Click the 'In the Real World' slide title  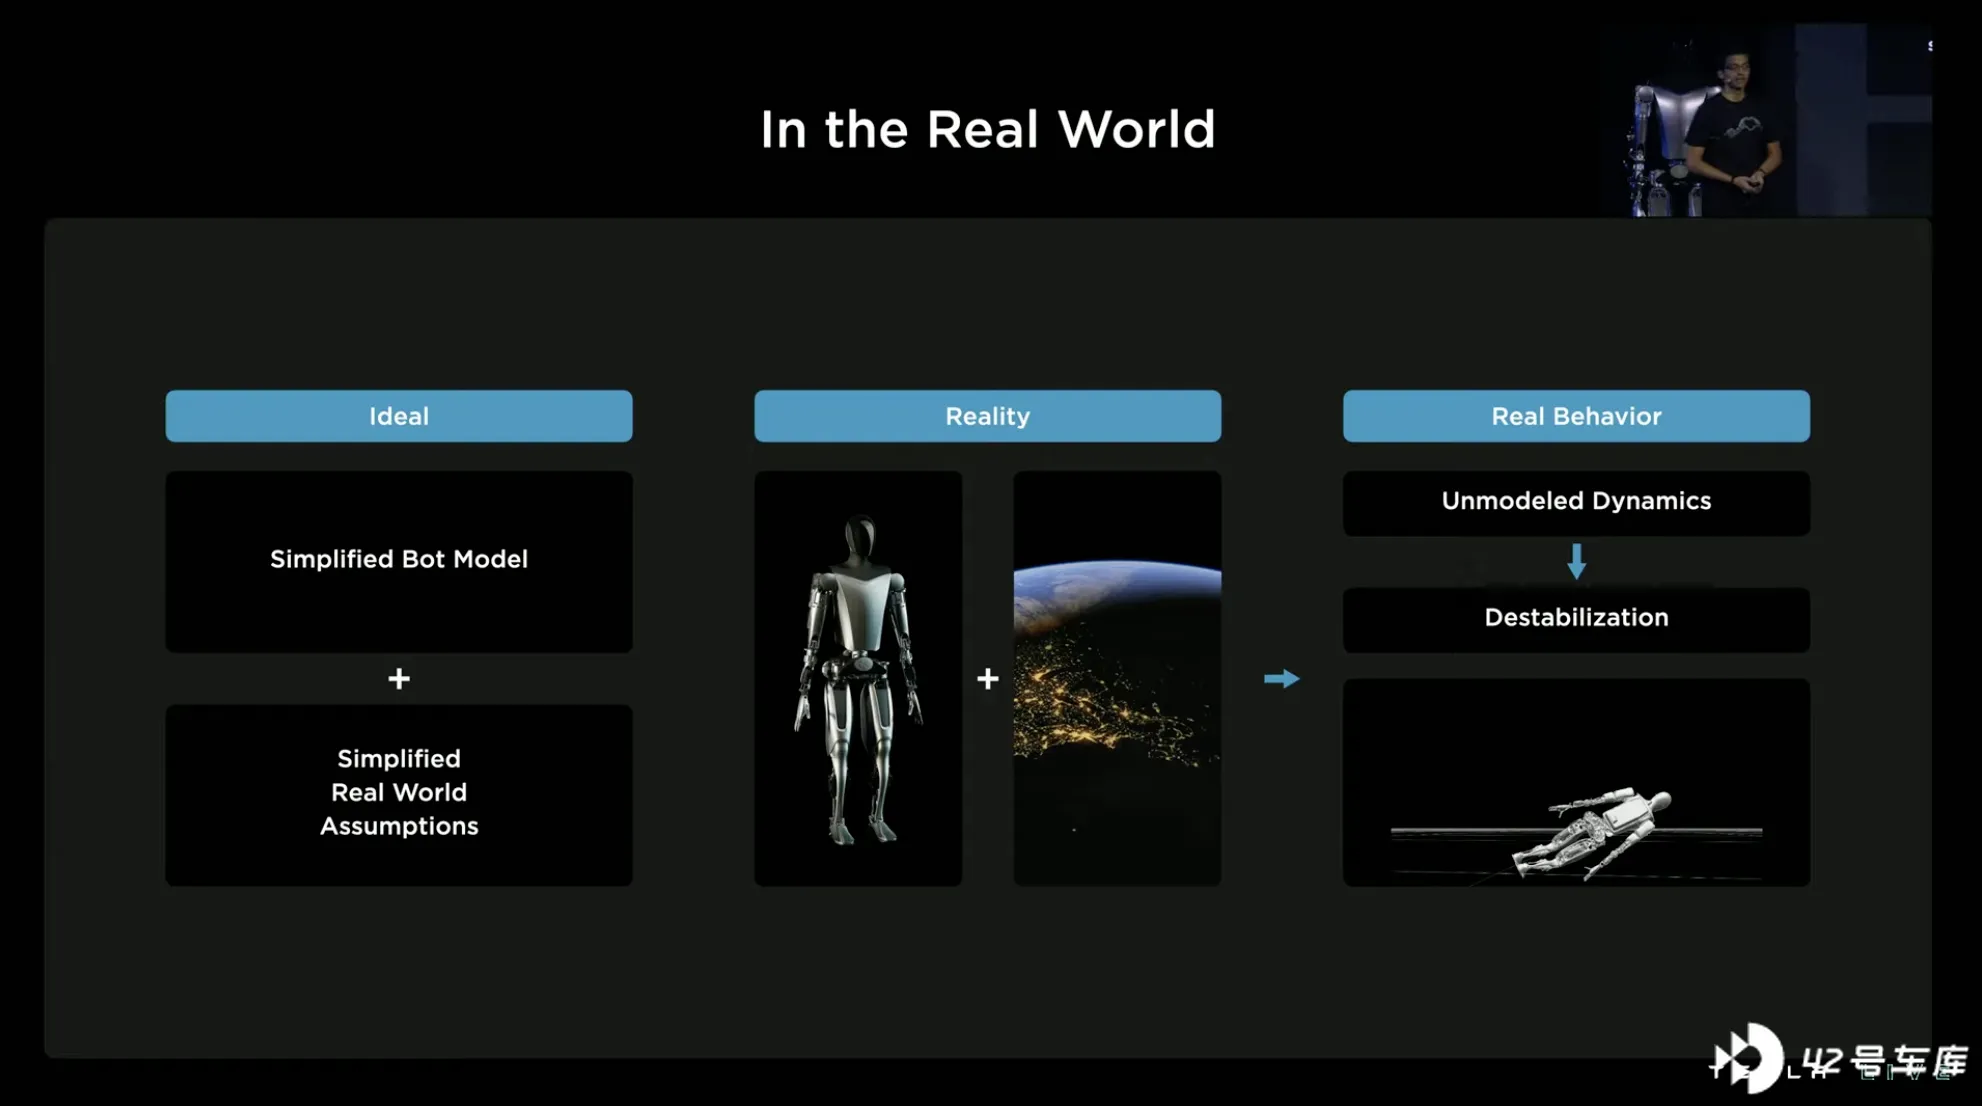coord(987,130)
